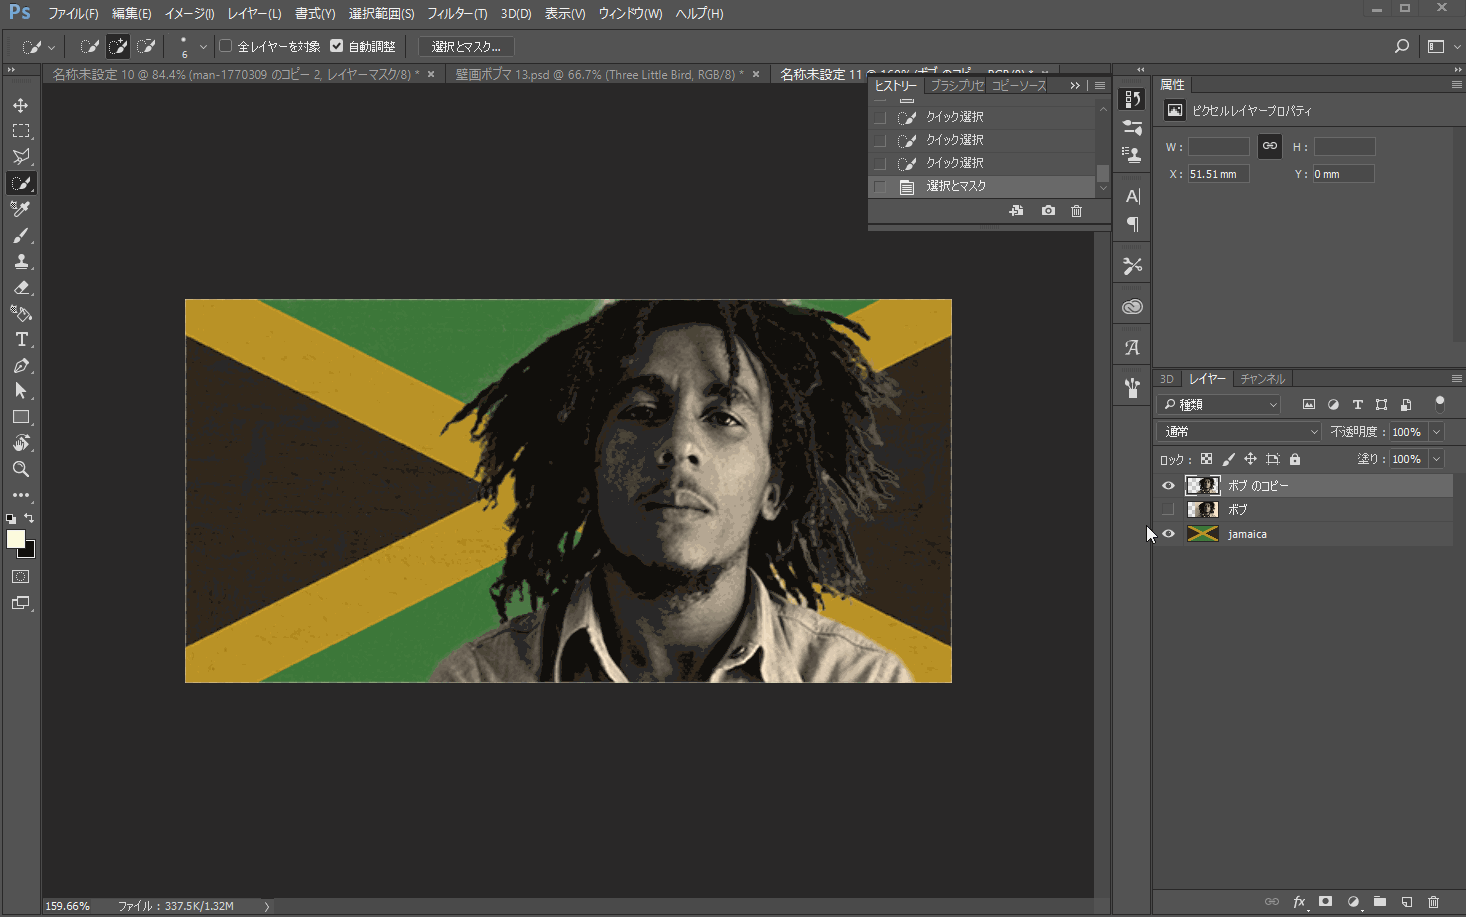Viewport: 1466px width, 917px height.
Task: Create a new snapshot in History panel
Action: [x=1048, y=211]
